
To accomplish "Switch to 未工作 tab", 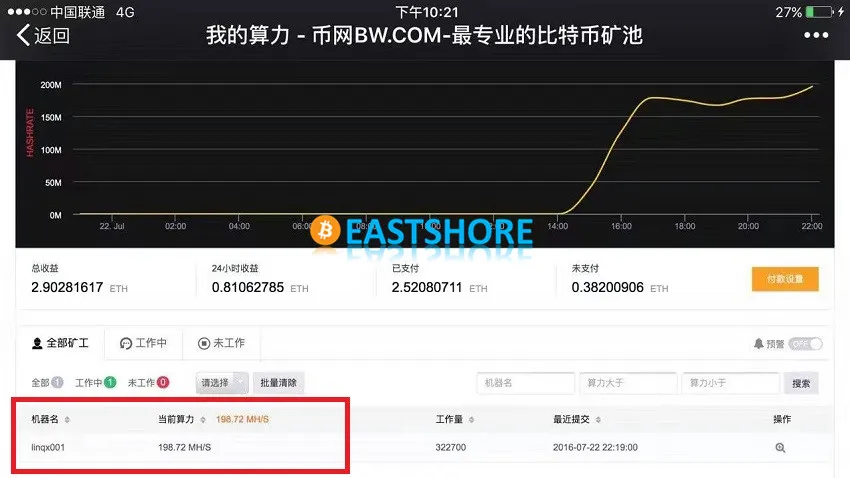I will (221, 343).
